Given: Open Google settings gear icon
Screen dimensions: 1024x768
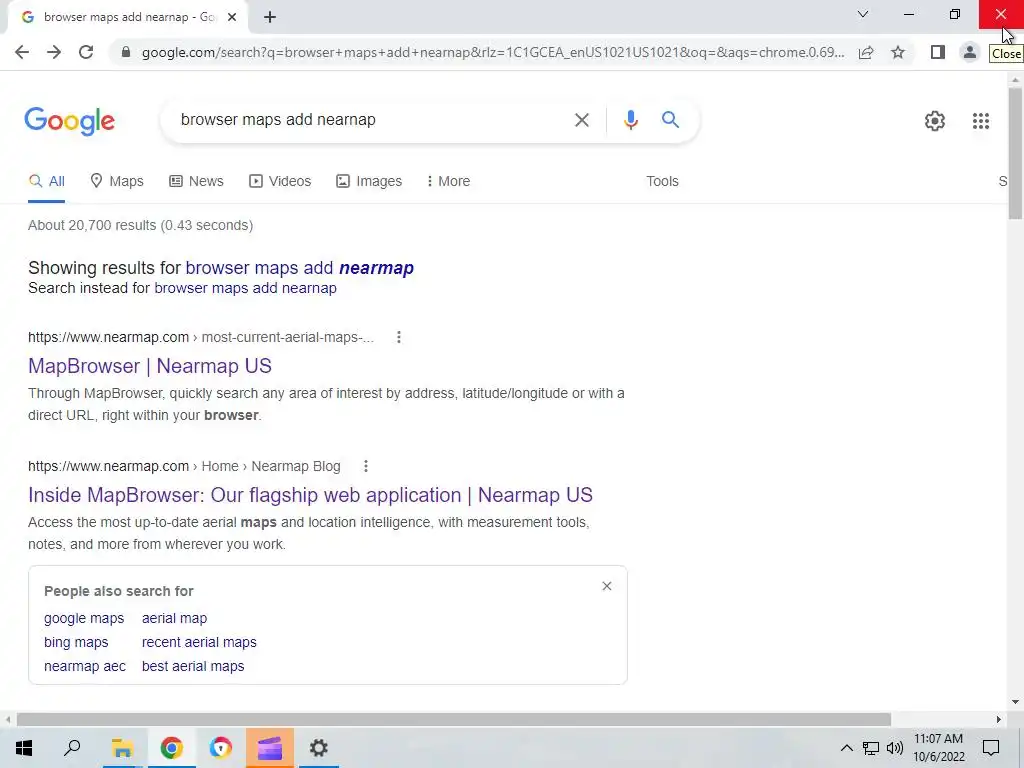Looking at the screenshot, I should pyautogui.click(x=935, y=121).
